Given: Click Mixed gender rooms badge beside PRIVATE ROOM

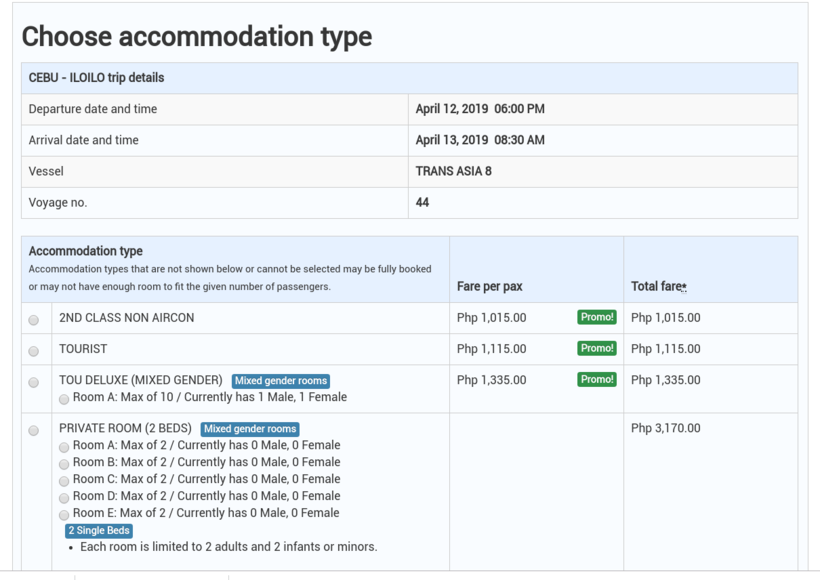Looking at the screenshot, I should pos(249,429).
